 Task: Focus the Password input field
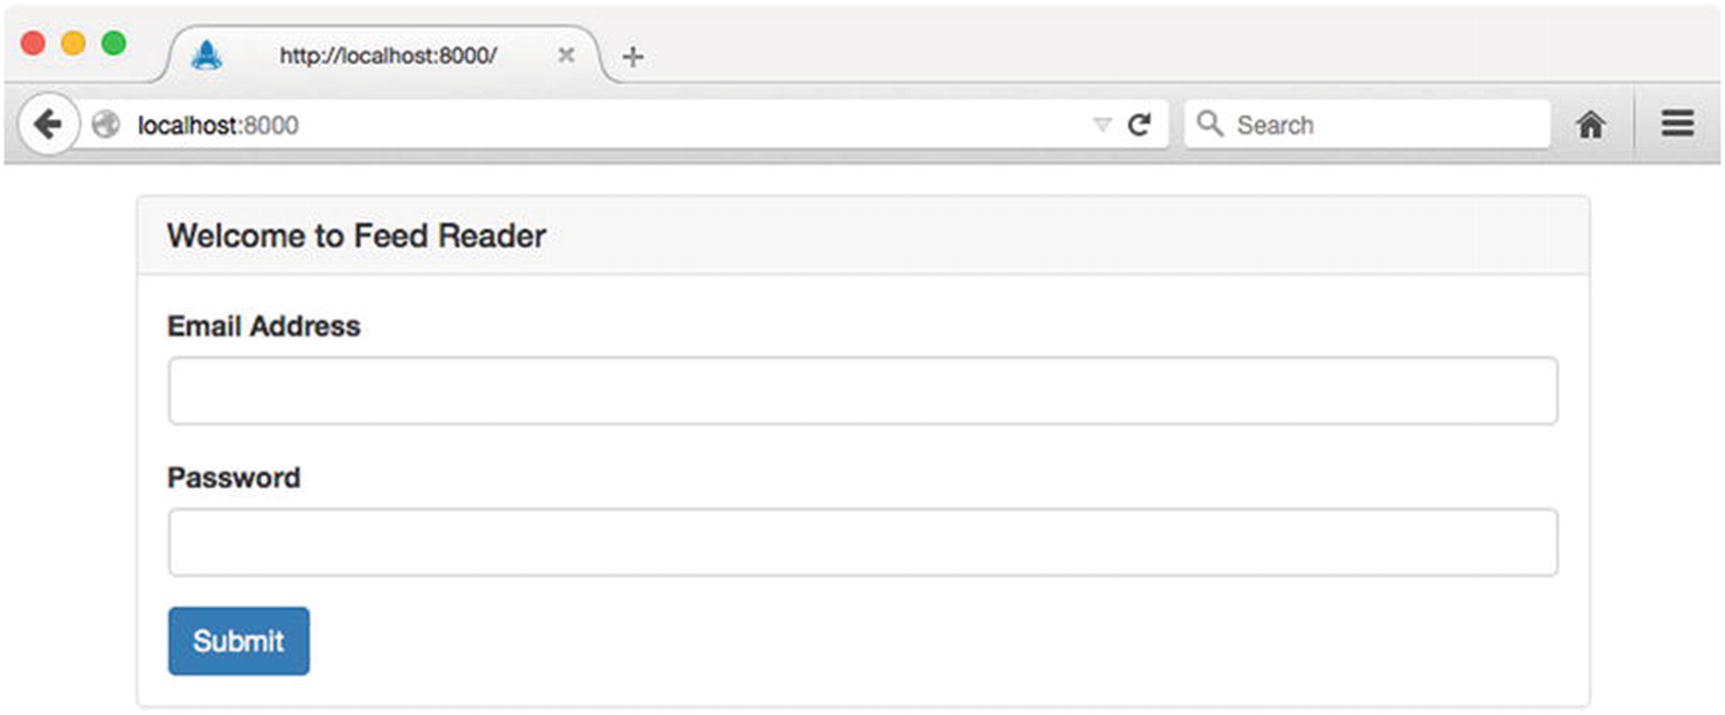(x=862, y=543)
